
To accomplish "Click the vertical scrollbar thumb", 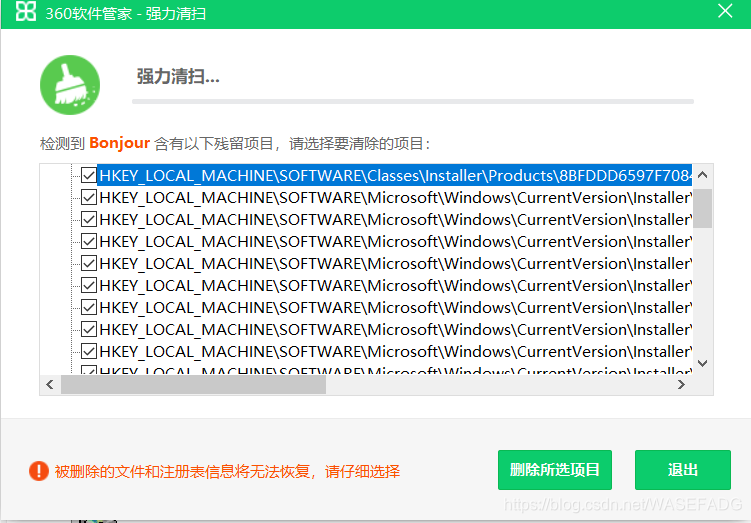I will 703,208.
